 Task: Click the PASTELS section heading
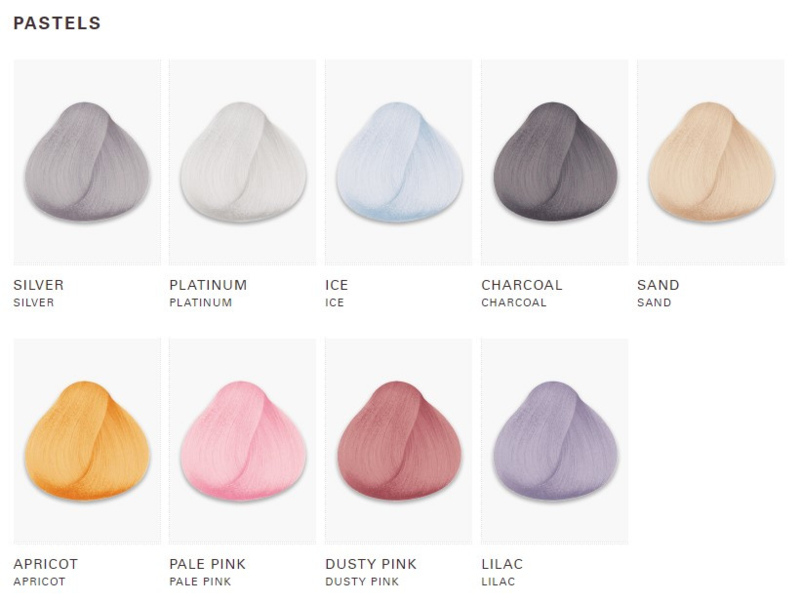[57, 23]
